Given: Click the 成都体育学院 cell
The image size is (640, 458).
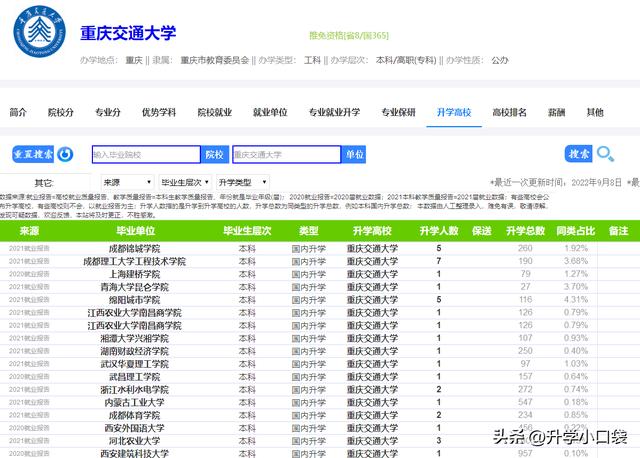Looking at the screenshot, I should [x=134, y=416].
